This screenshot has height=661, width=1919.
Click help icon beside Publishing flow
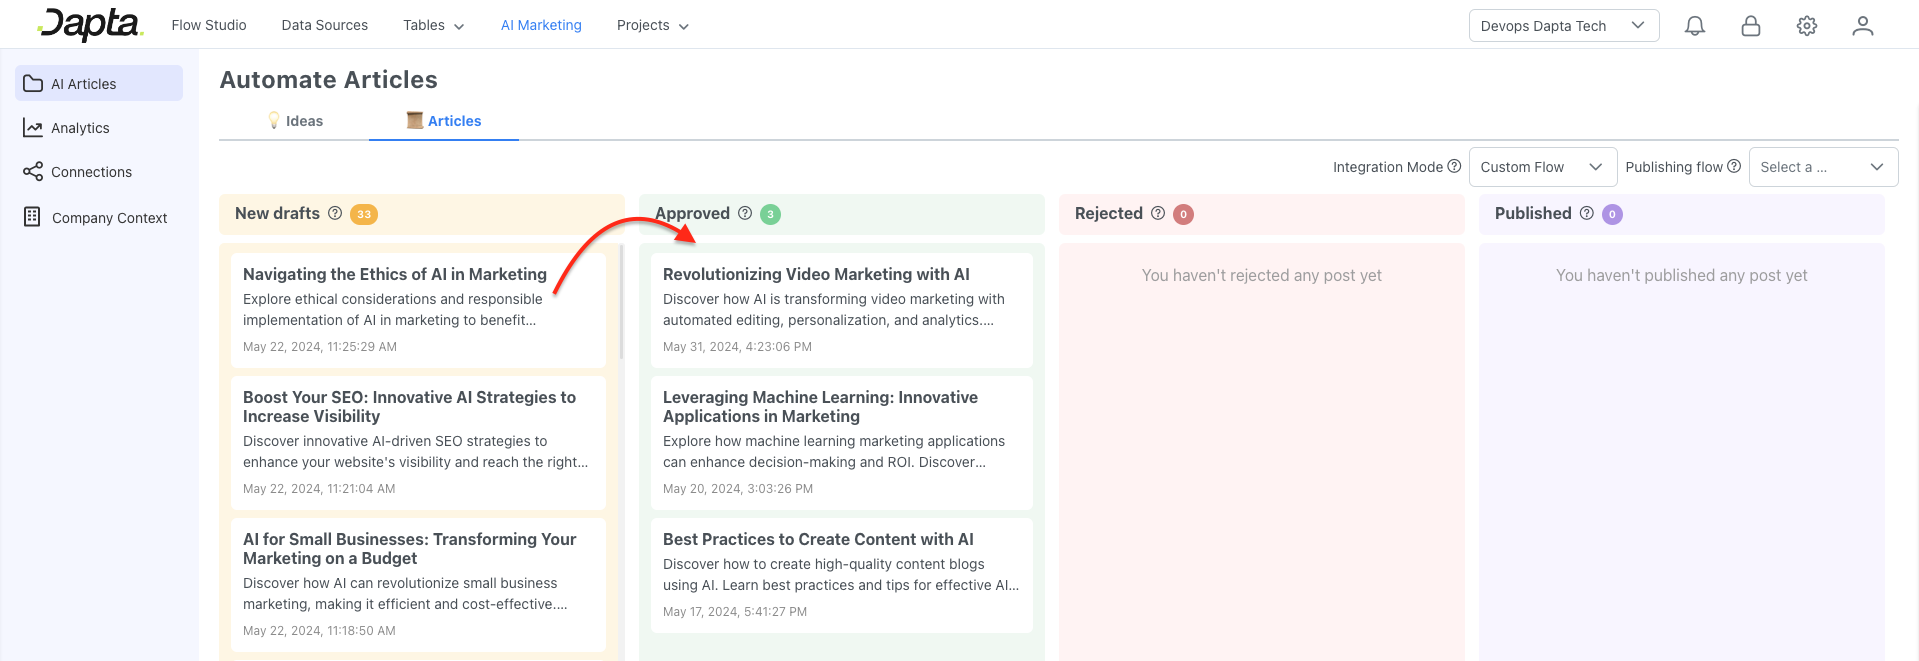pyautogui.click(x=1734, y=166)
